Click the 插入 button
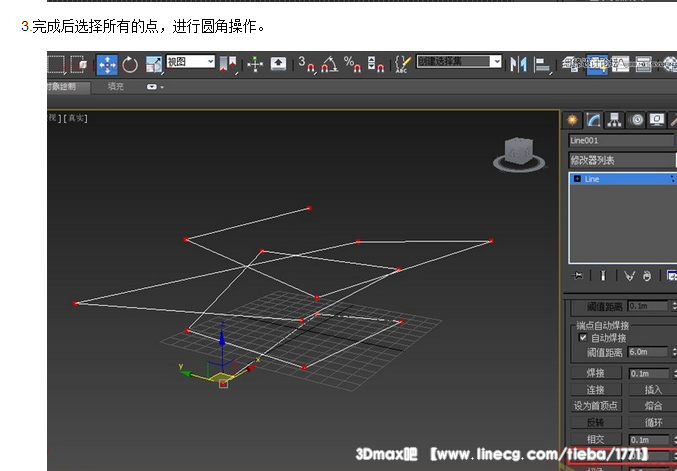The width and height of the screenshot is (677, 471). click(x=653, y=389)
